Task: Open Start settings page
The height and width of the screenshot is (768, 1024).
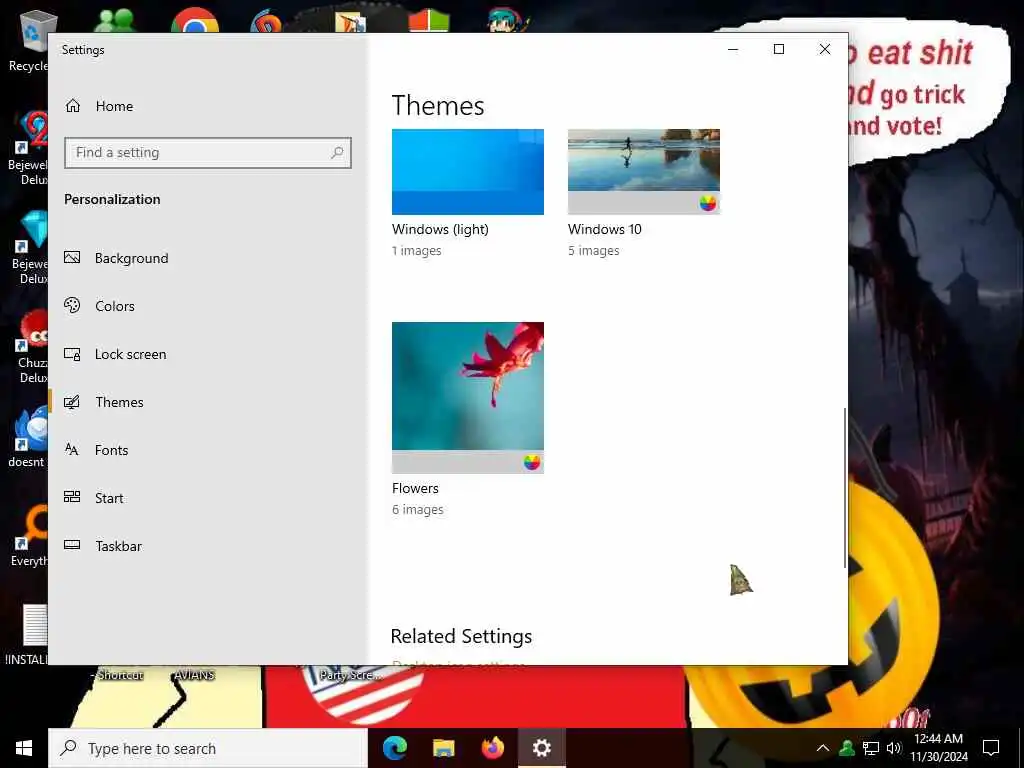Action: [x=208, y=498]
